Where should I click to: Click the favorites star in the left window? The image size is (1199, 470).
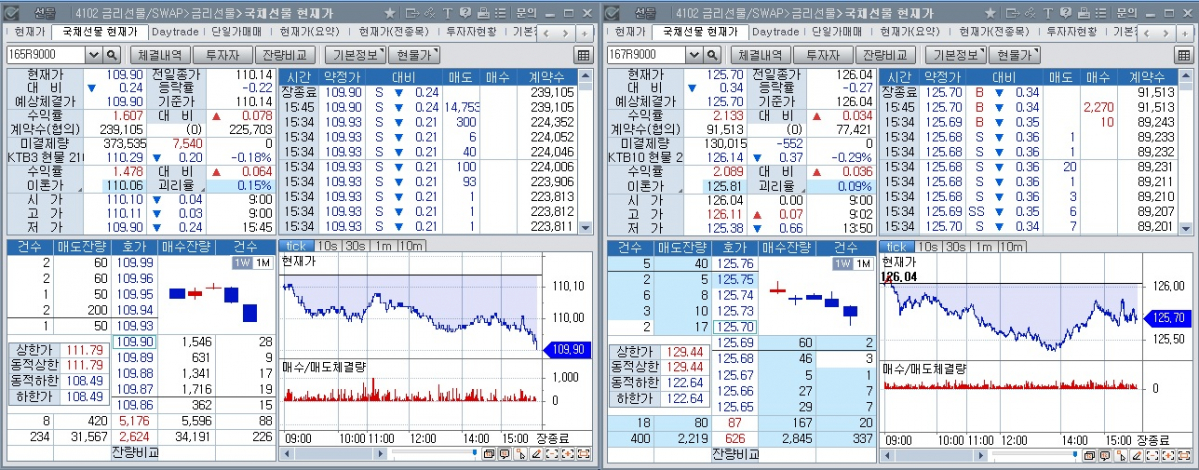point(390,13)
